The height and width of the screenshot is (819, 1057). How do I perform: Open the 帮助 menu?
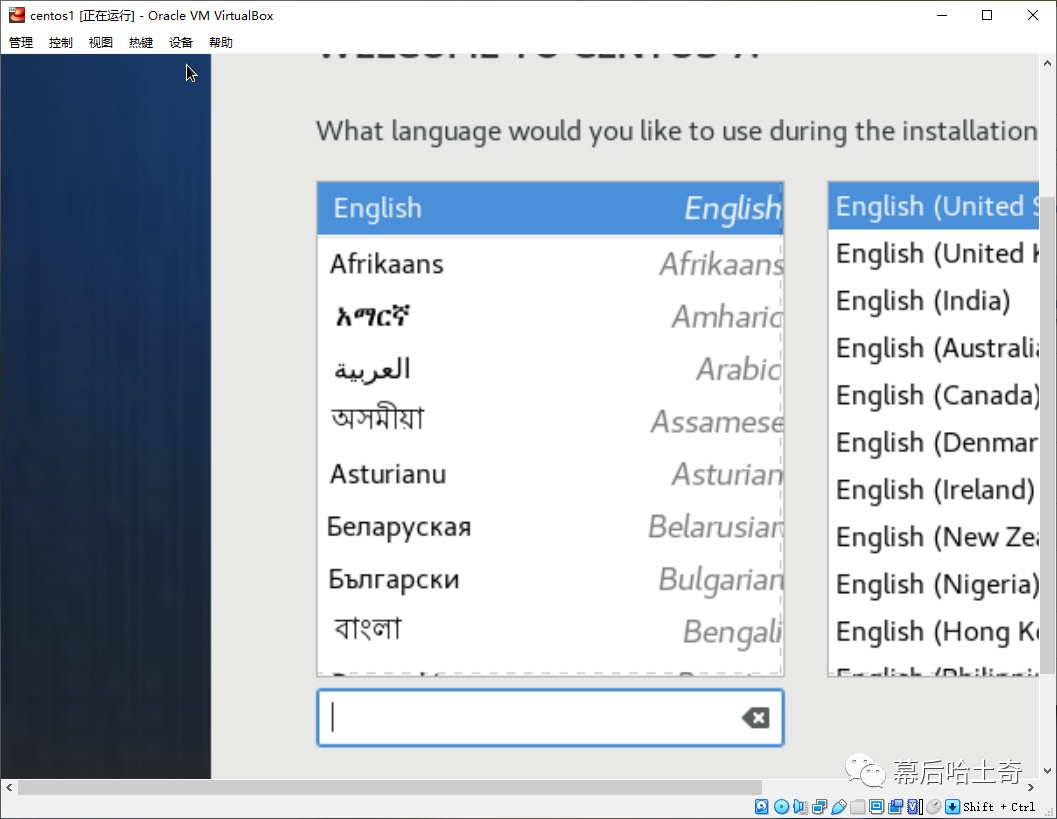coord(221,43)
